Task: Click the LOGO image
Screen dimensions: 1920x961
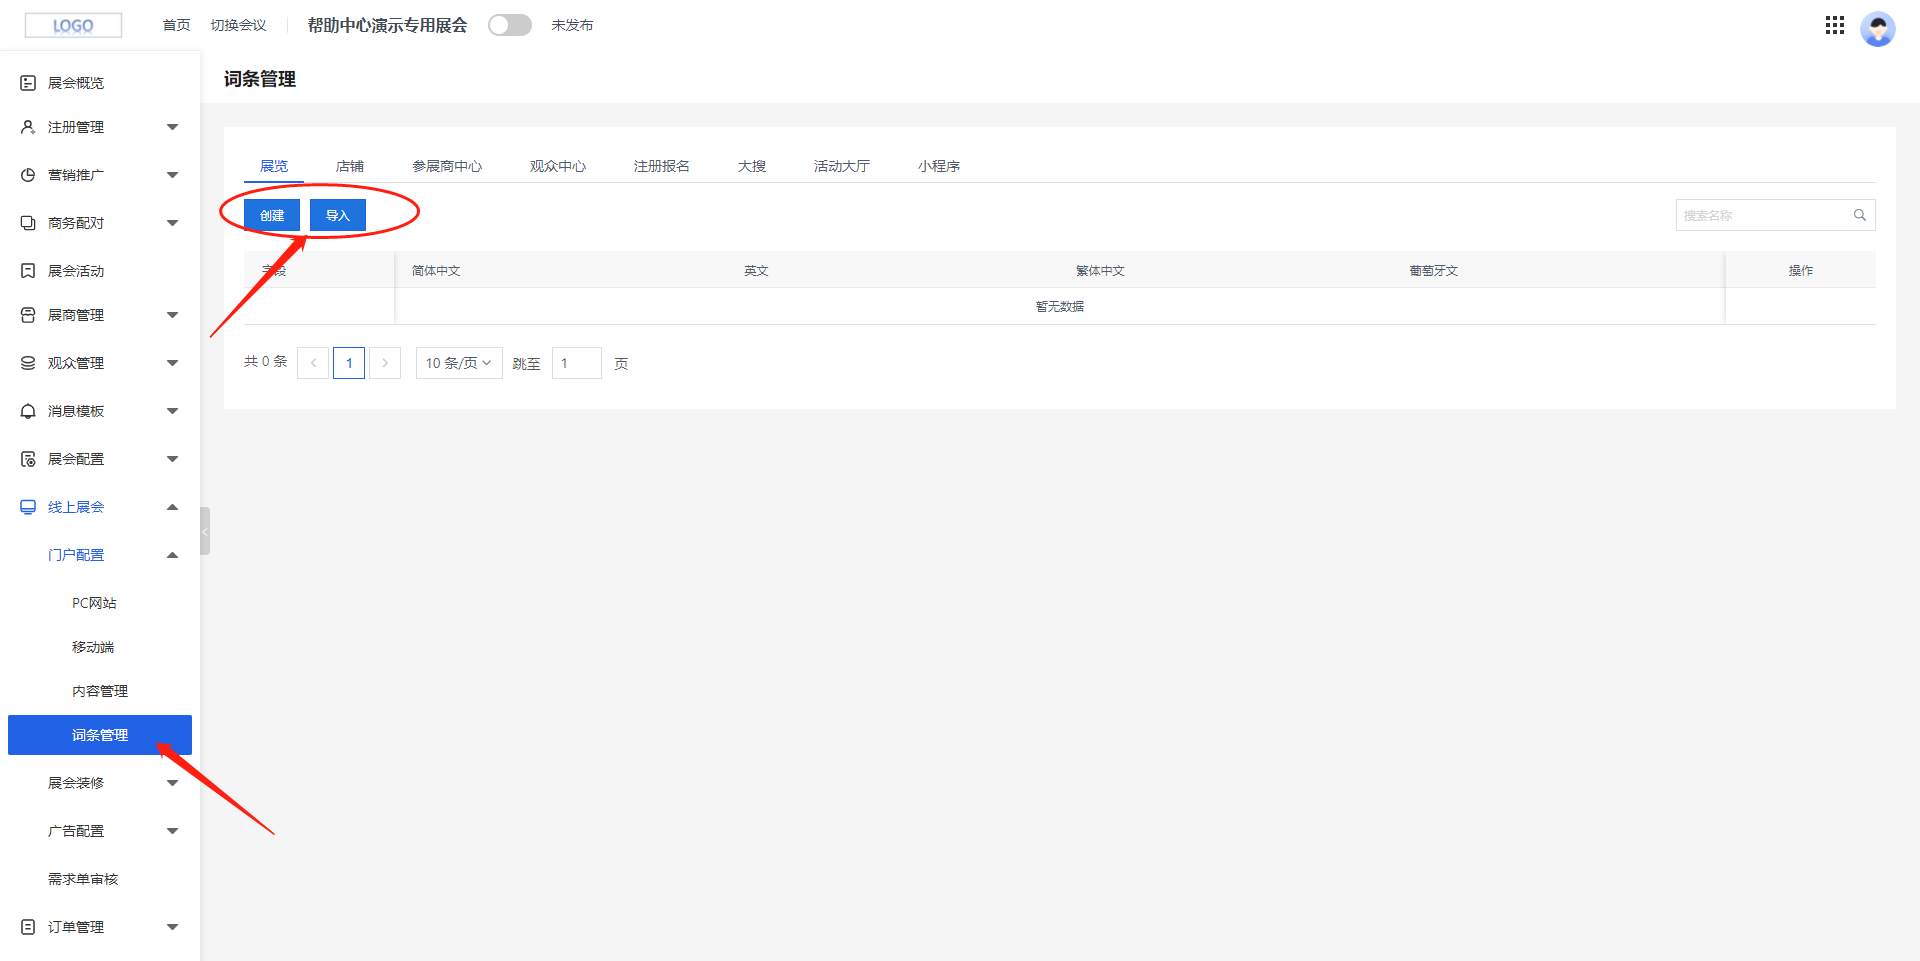Action: (73, 26)
